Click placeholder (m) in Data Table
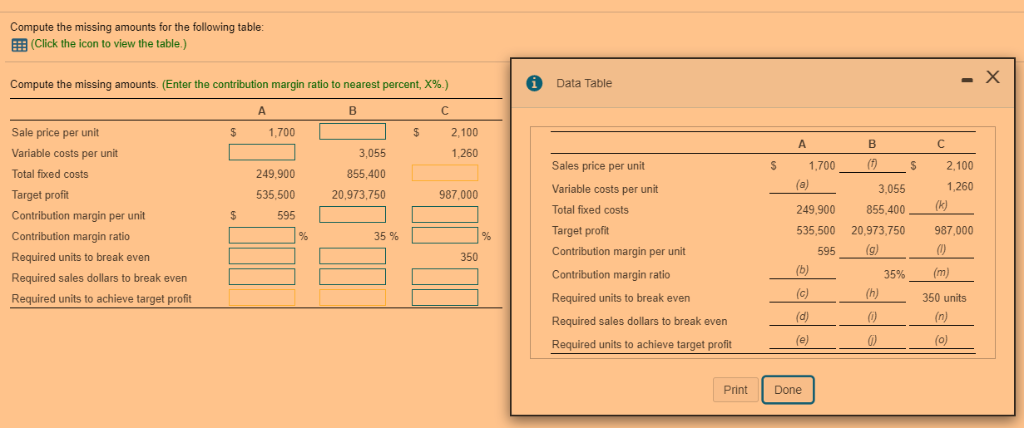This screenshot has width=1024, height=428. pos(941,272)
